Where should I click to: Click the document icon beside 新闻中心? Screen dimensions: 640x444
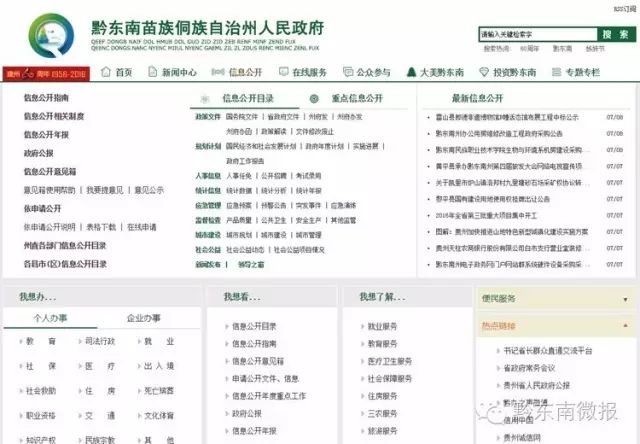pos(152,72)
